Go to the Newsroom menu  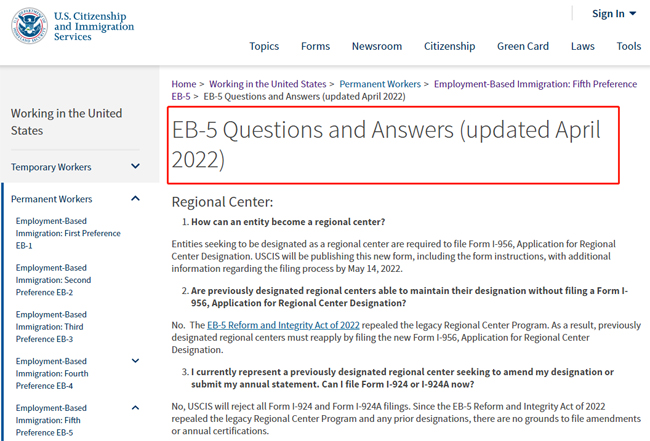[377, 46]
